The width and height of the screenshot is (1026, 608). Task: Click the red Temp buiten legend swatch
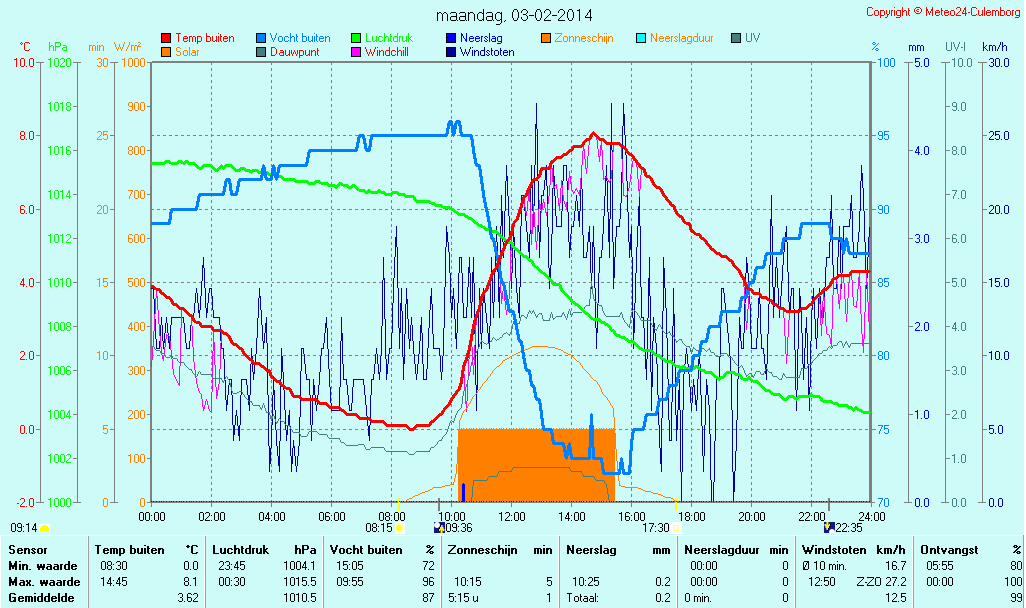tap(166, 39)
